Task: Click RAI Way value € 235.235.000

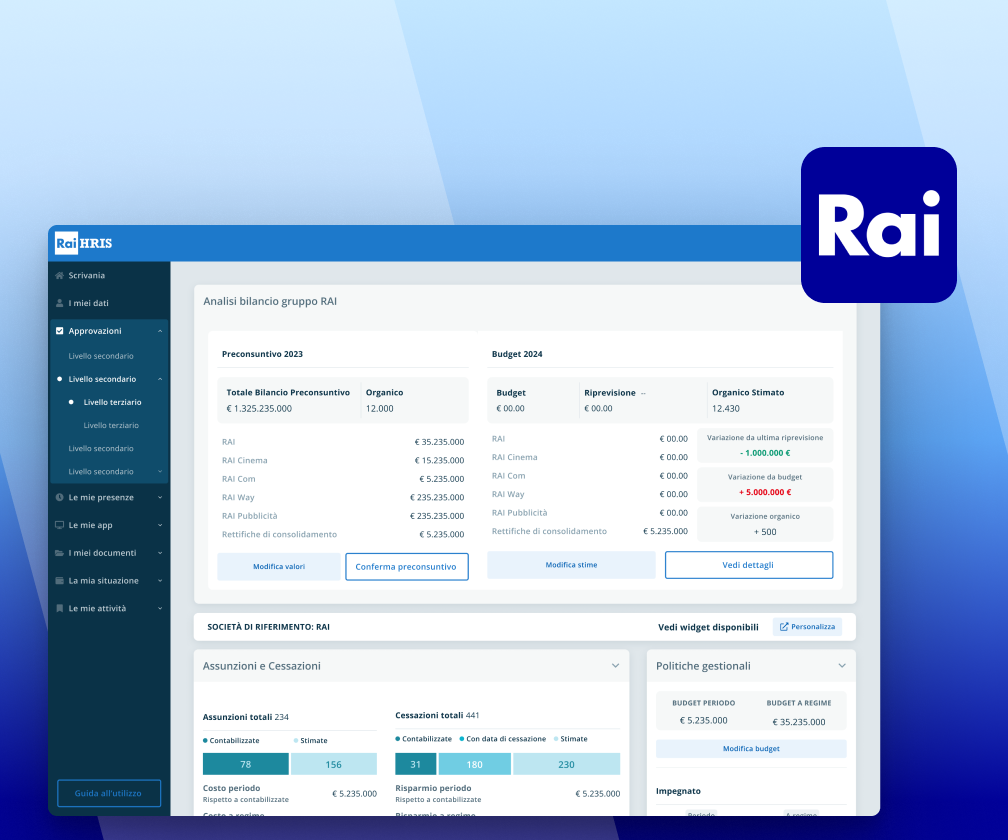Action: click(437, 497)
